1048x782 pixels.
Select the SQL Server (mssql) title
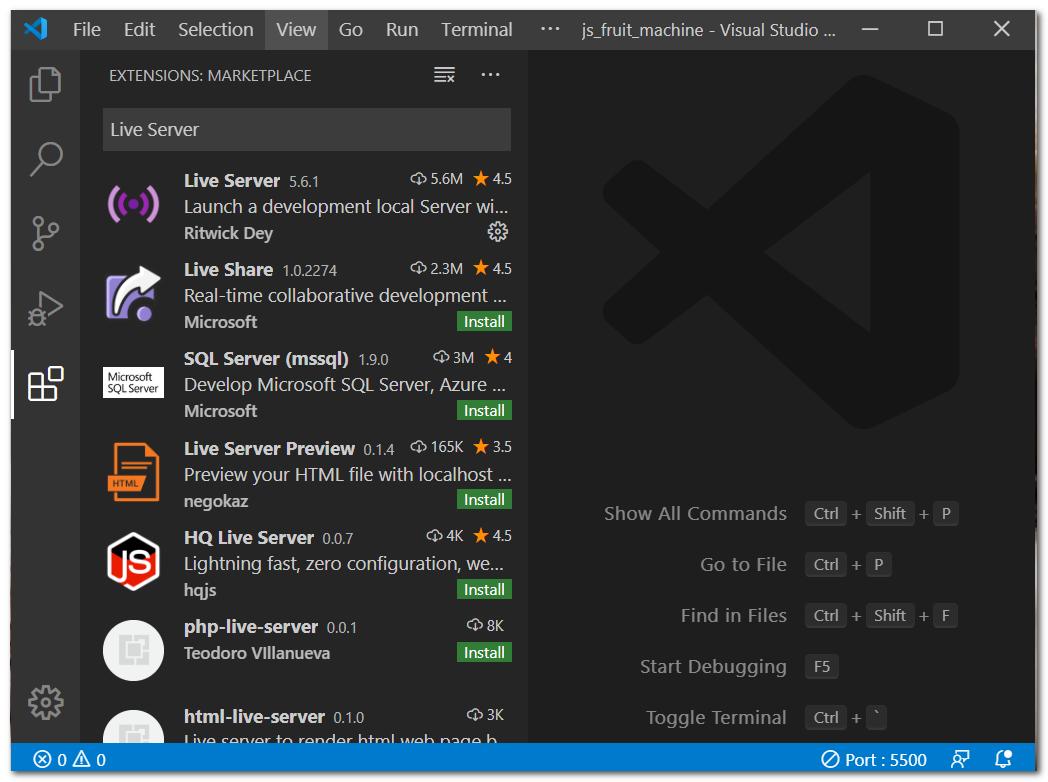point(266,359)
